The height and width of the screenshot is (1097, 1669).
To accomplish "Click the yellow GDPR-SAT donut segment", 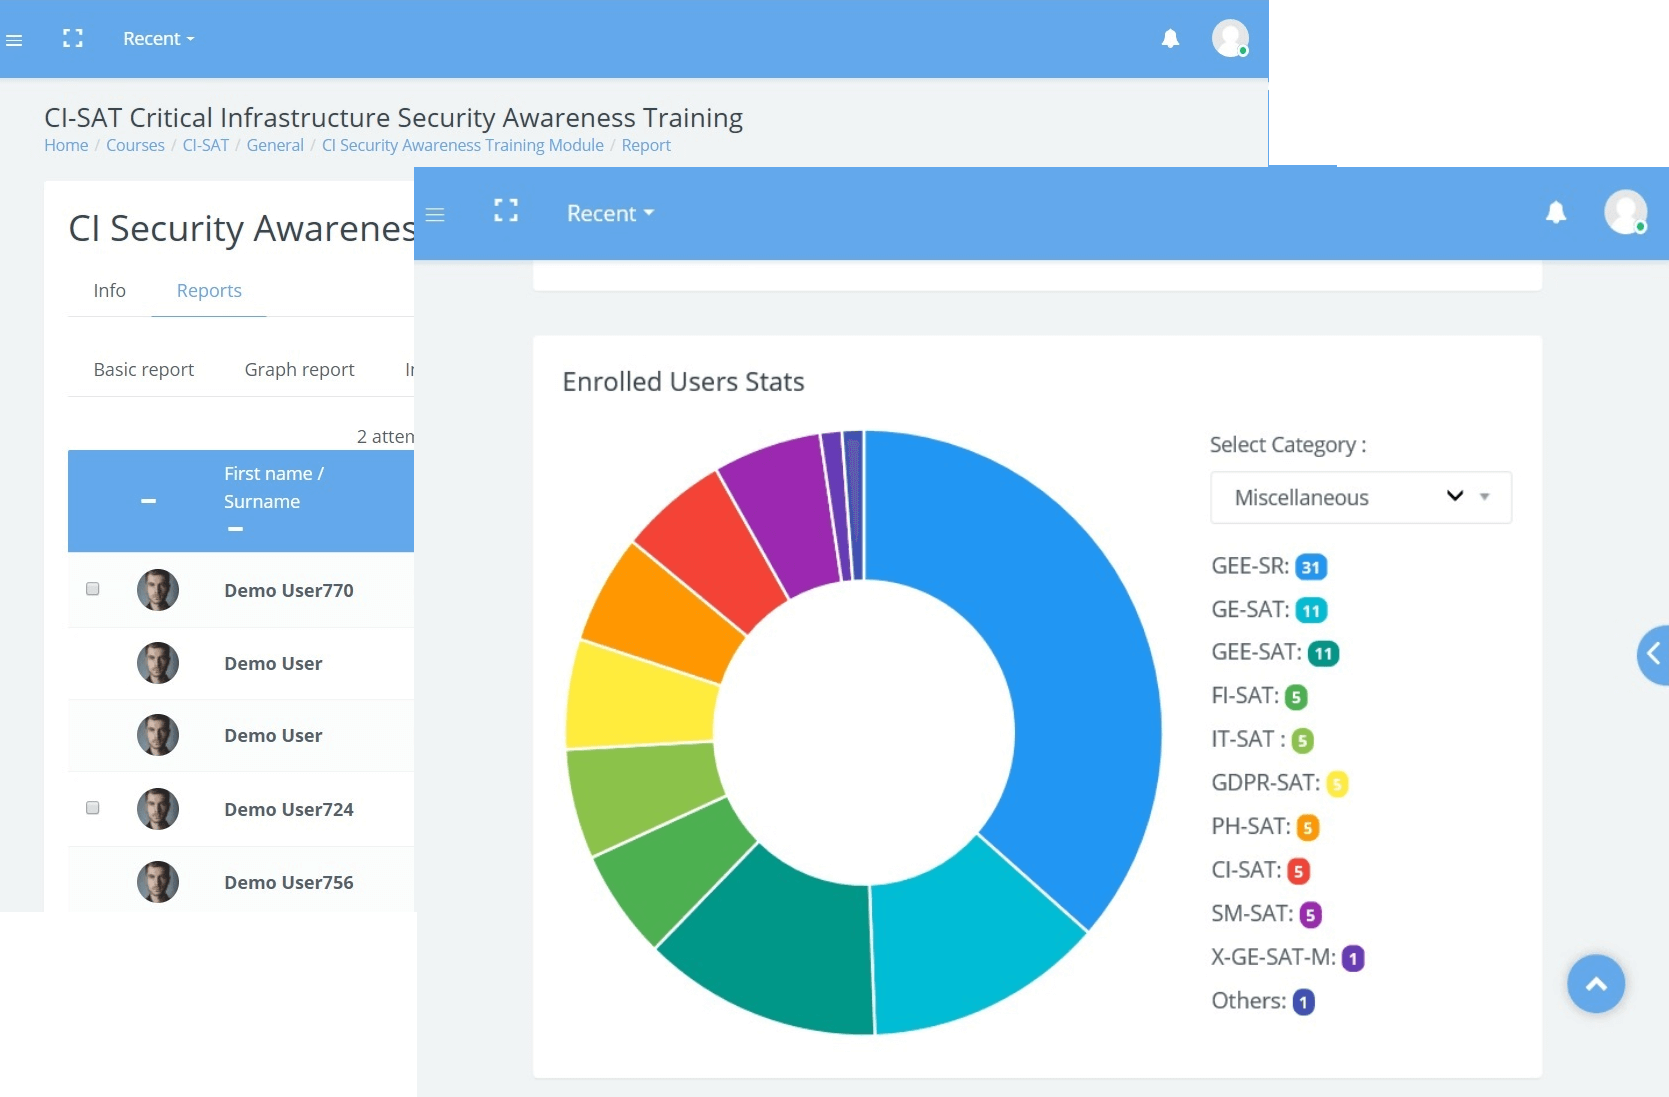I will pos(640,697).
